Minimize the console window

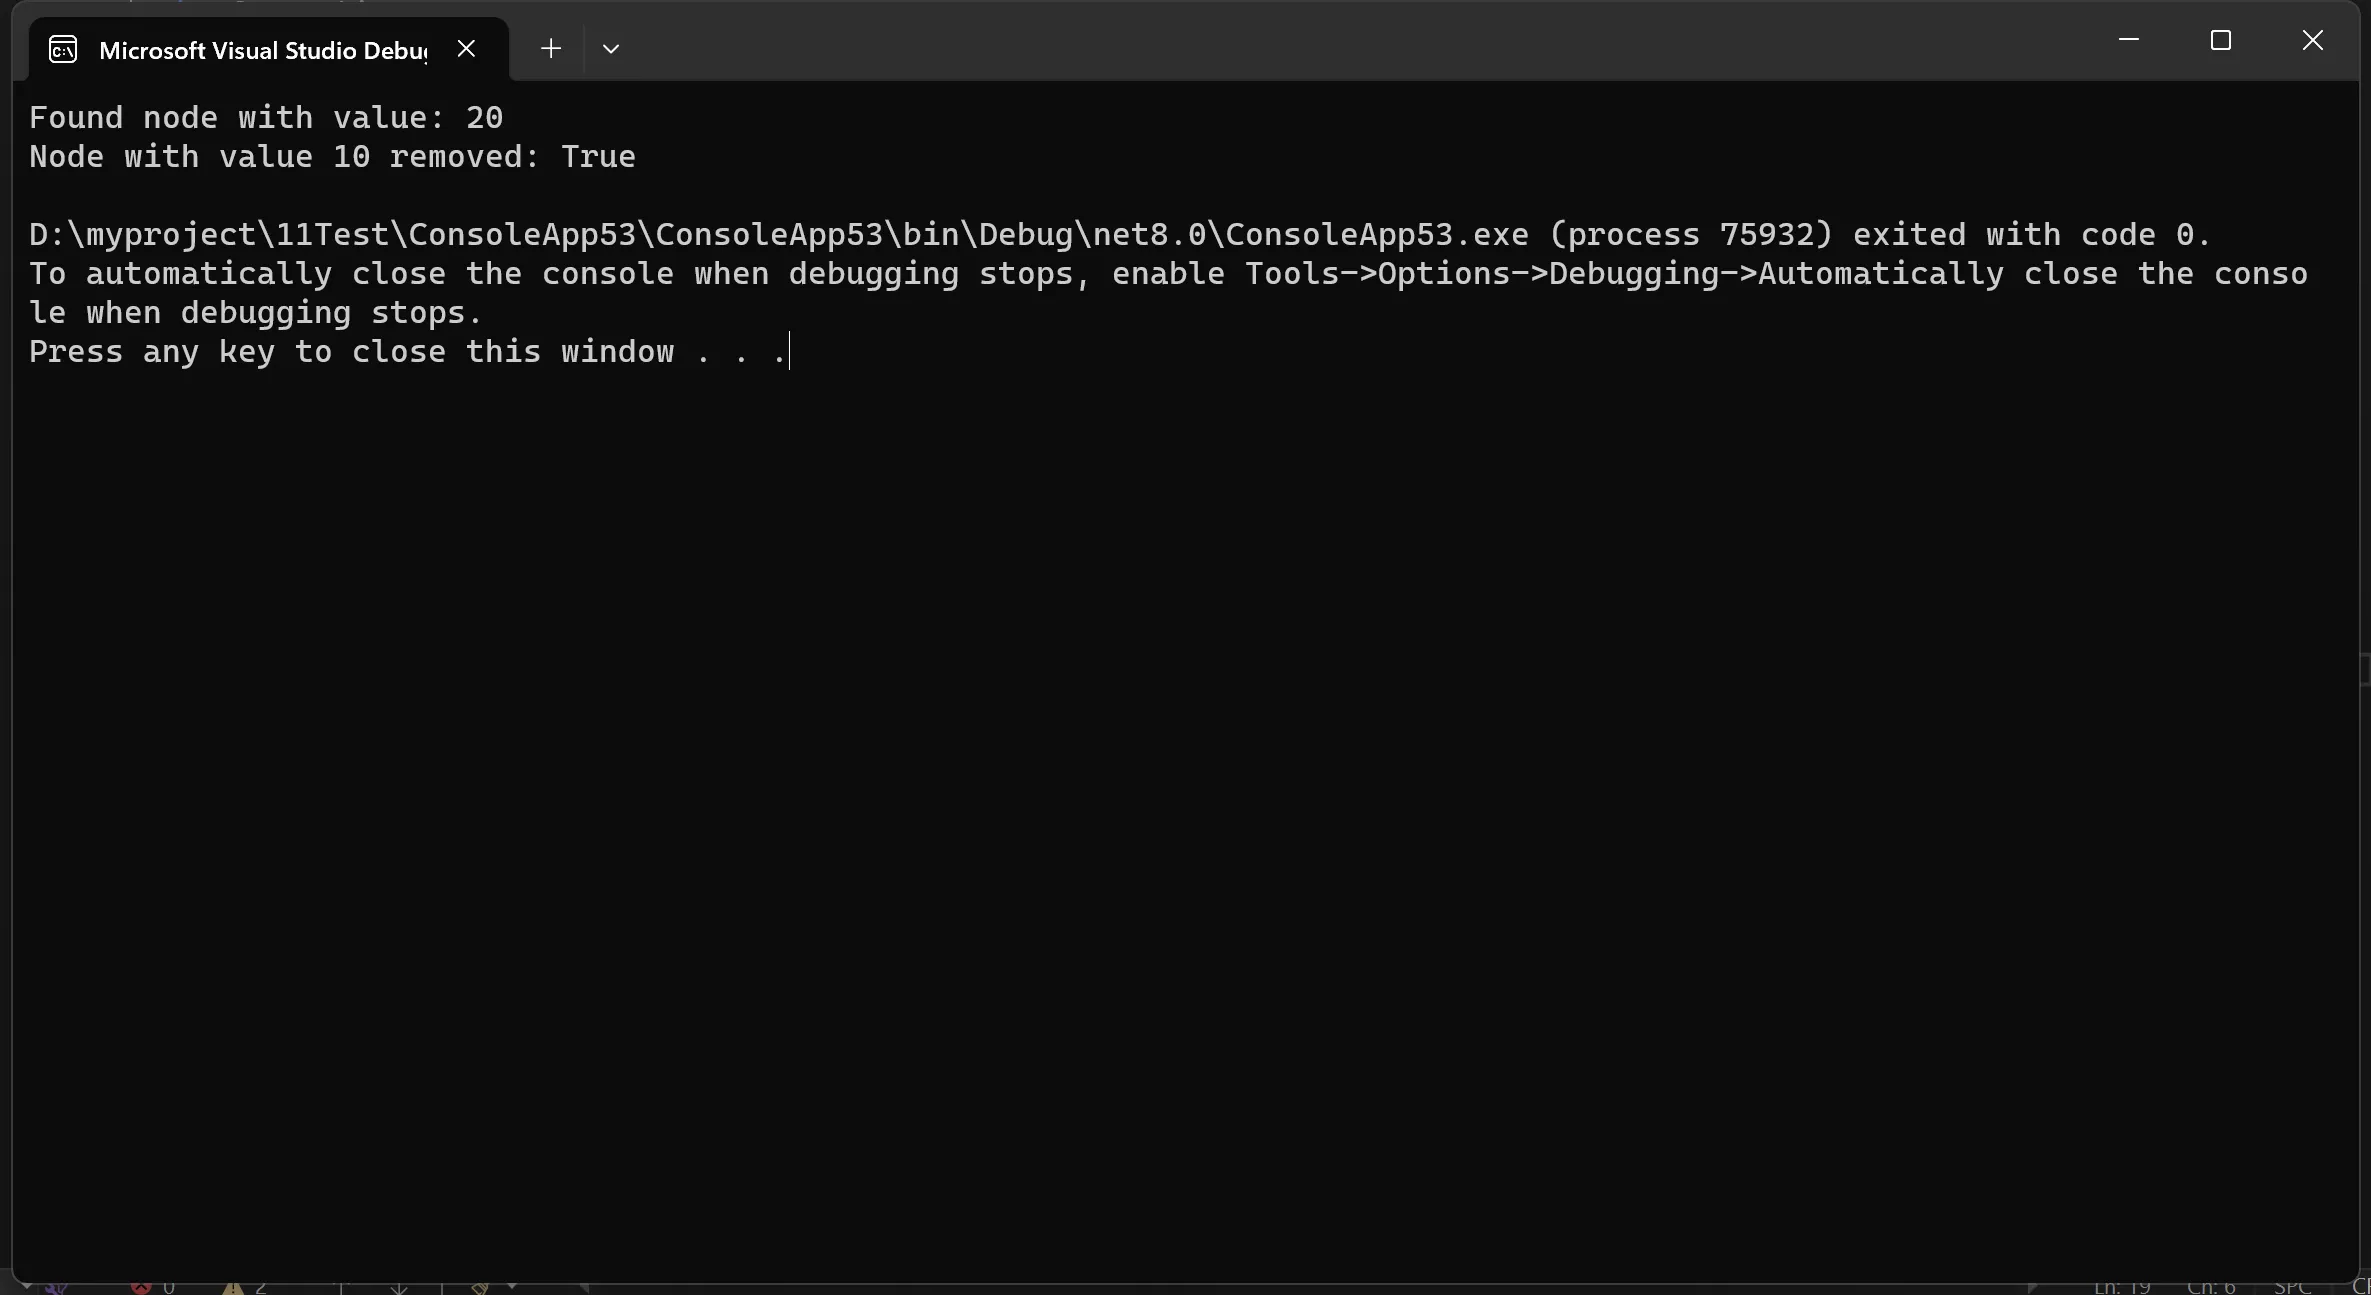(2129, 40)
